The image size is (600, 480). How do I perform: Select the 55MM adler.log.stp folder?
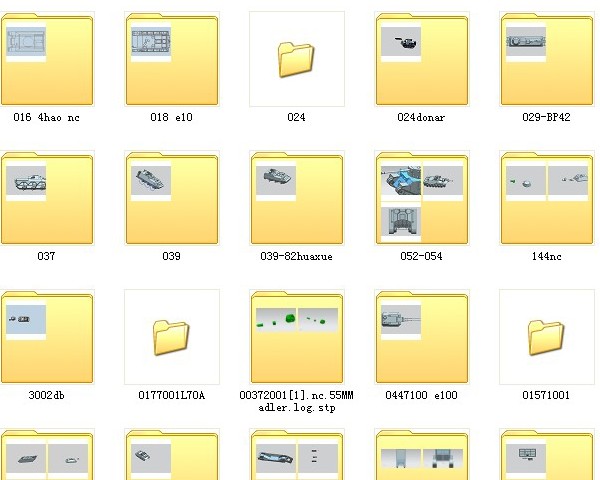coord(296,338)
